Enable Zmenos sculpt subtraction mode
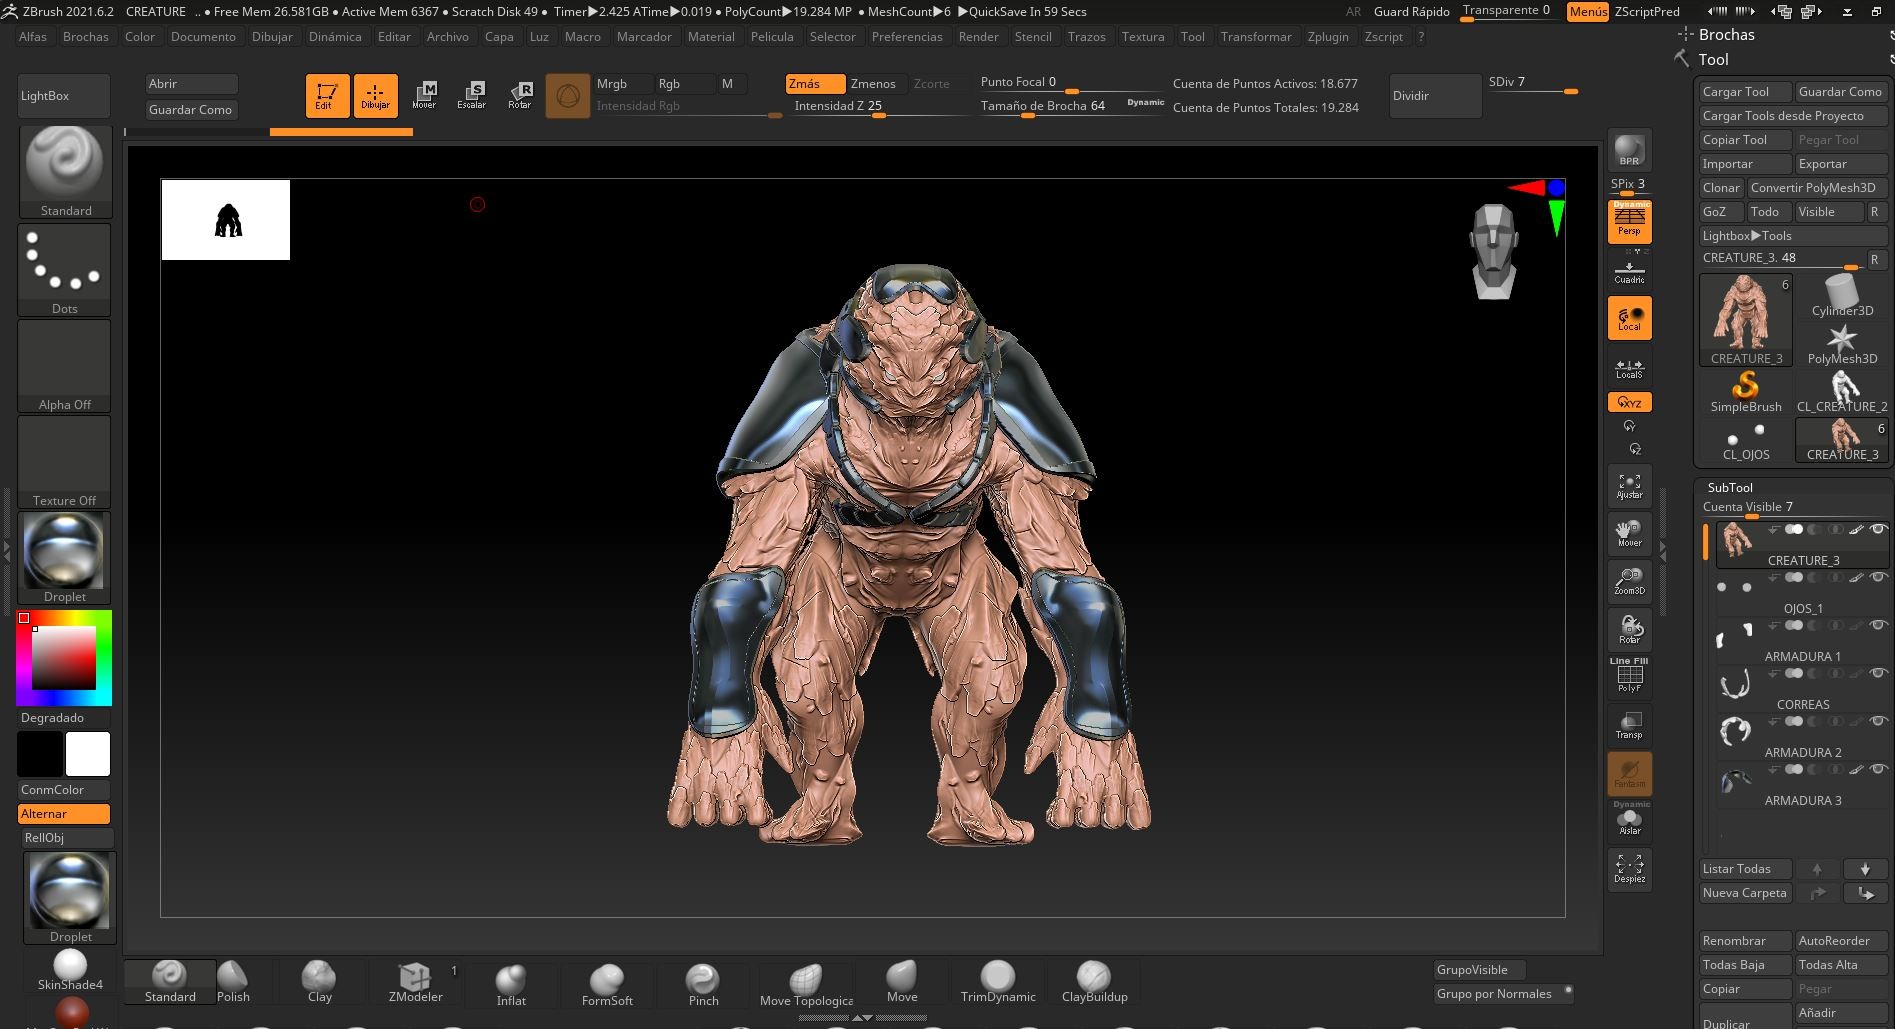This screenshot has height=1029, width=1895. (873, 84)
